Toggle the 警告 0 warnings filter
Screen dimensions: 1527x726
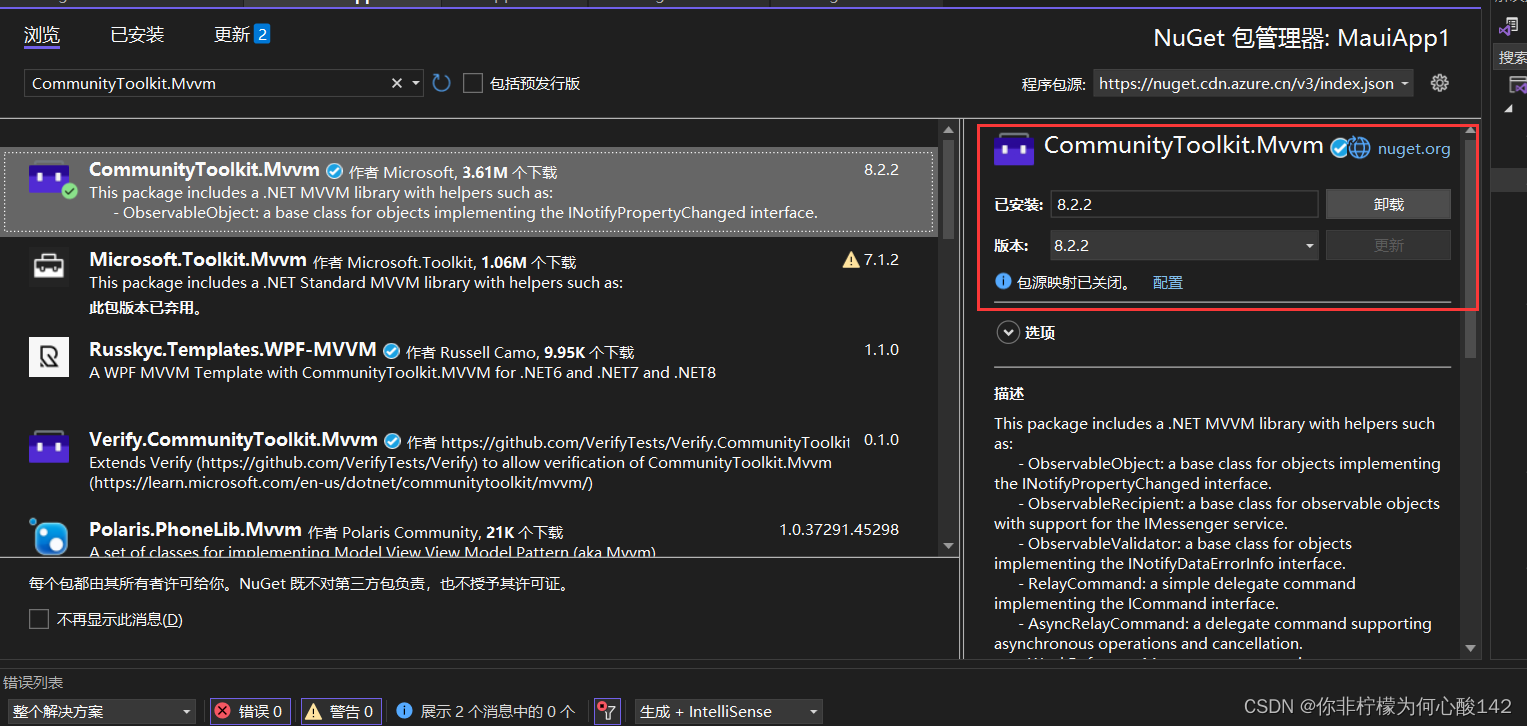(x=341, y=712)
